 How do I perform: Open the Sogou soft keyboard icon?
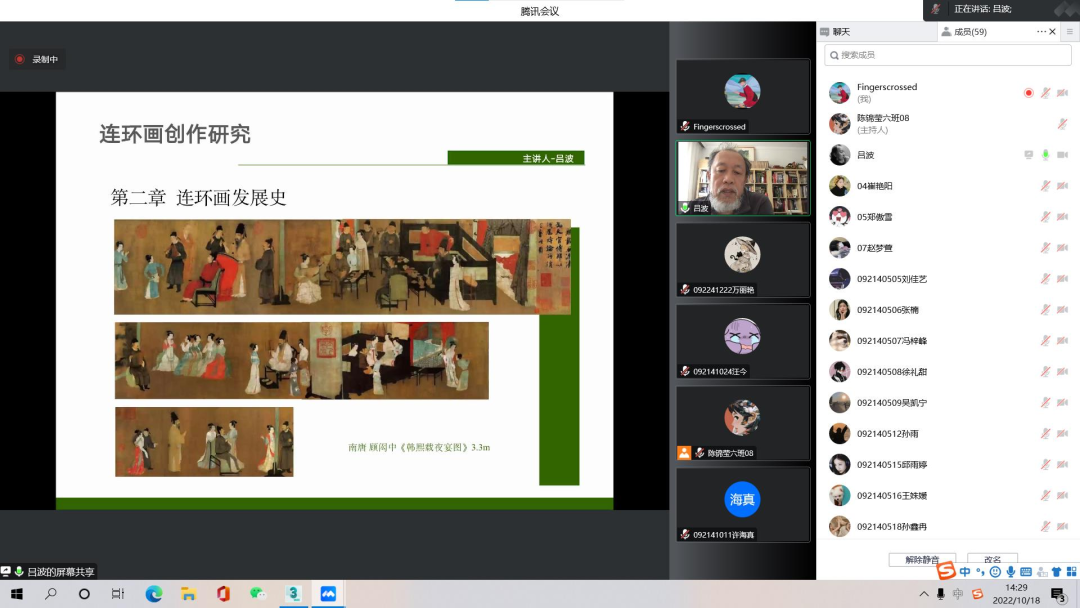click(x=1026, y=572)
